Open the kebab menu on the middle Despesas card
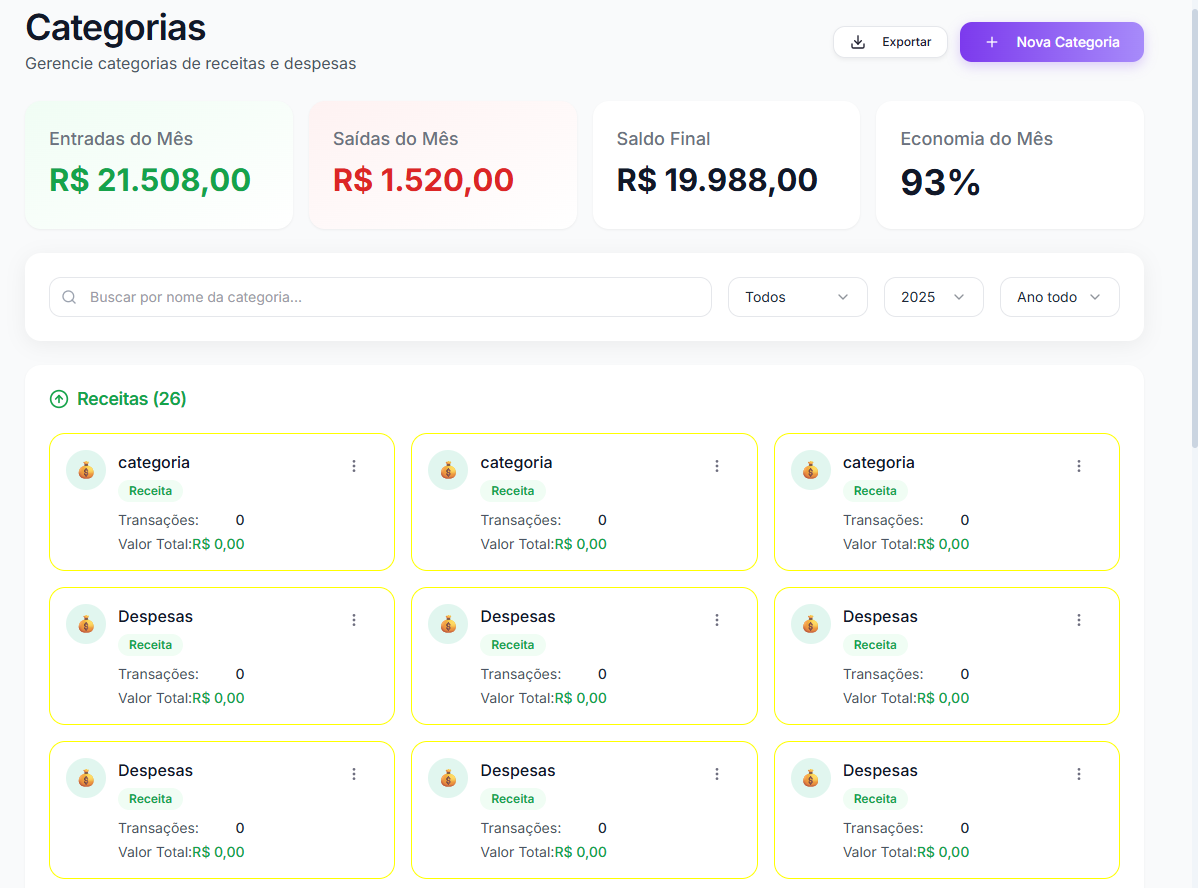Viewport: 1198px width, 888px height. click(x=716, y=619)
